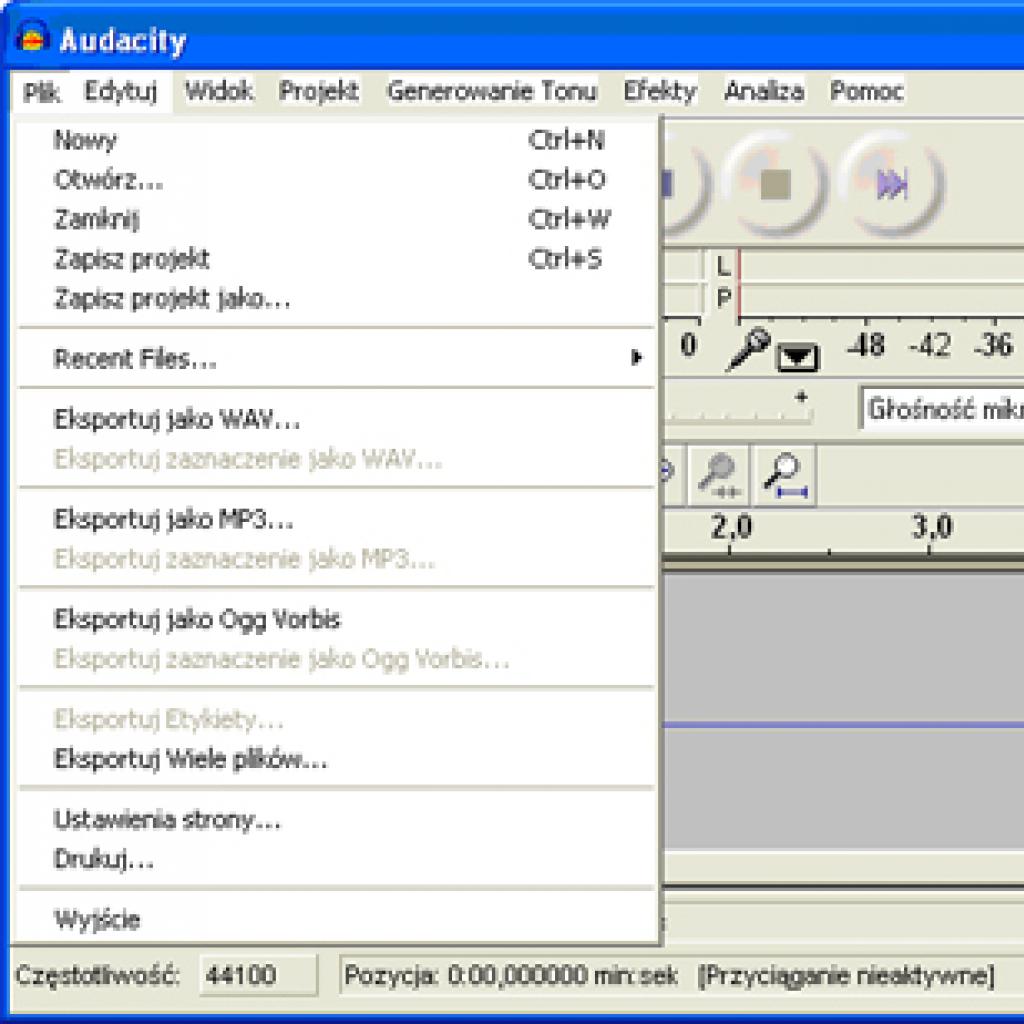Click the Zoom to selection magnifier icon
Screen dimensions: 1024x1024
(x=719, y=477)
